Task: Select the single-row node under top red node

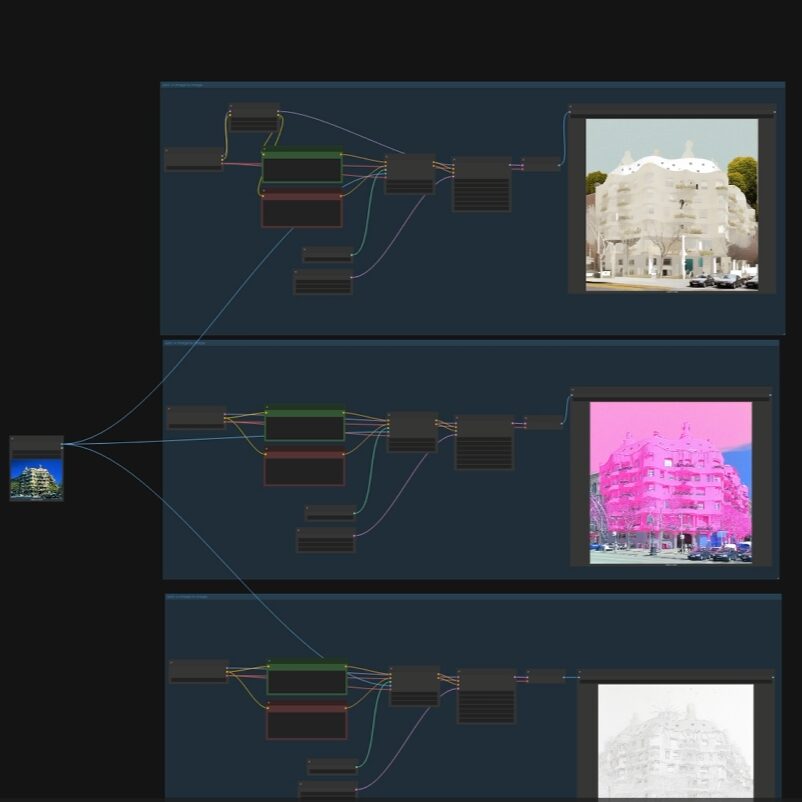Action: tap(327, 255)
